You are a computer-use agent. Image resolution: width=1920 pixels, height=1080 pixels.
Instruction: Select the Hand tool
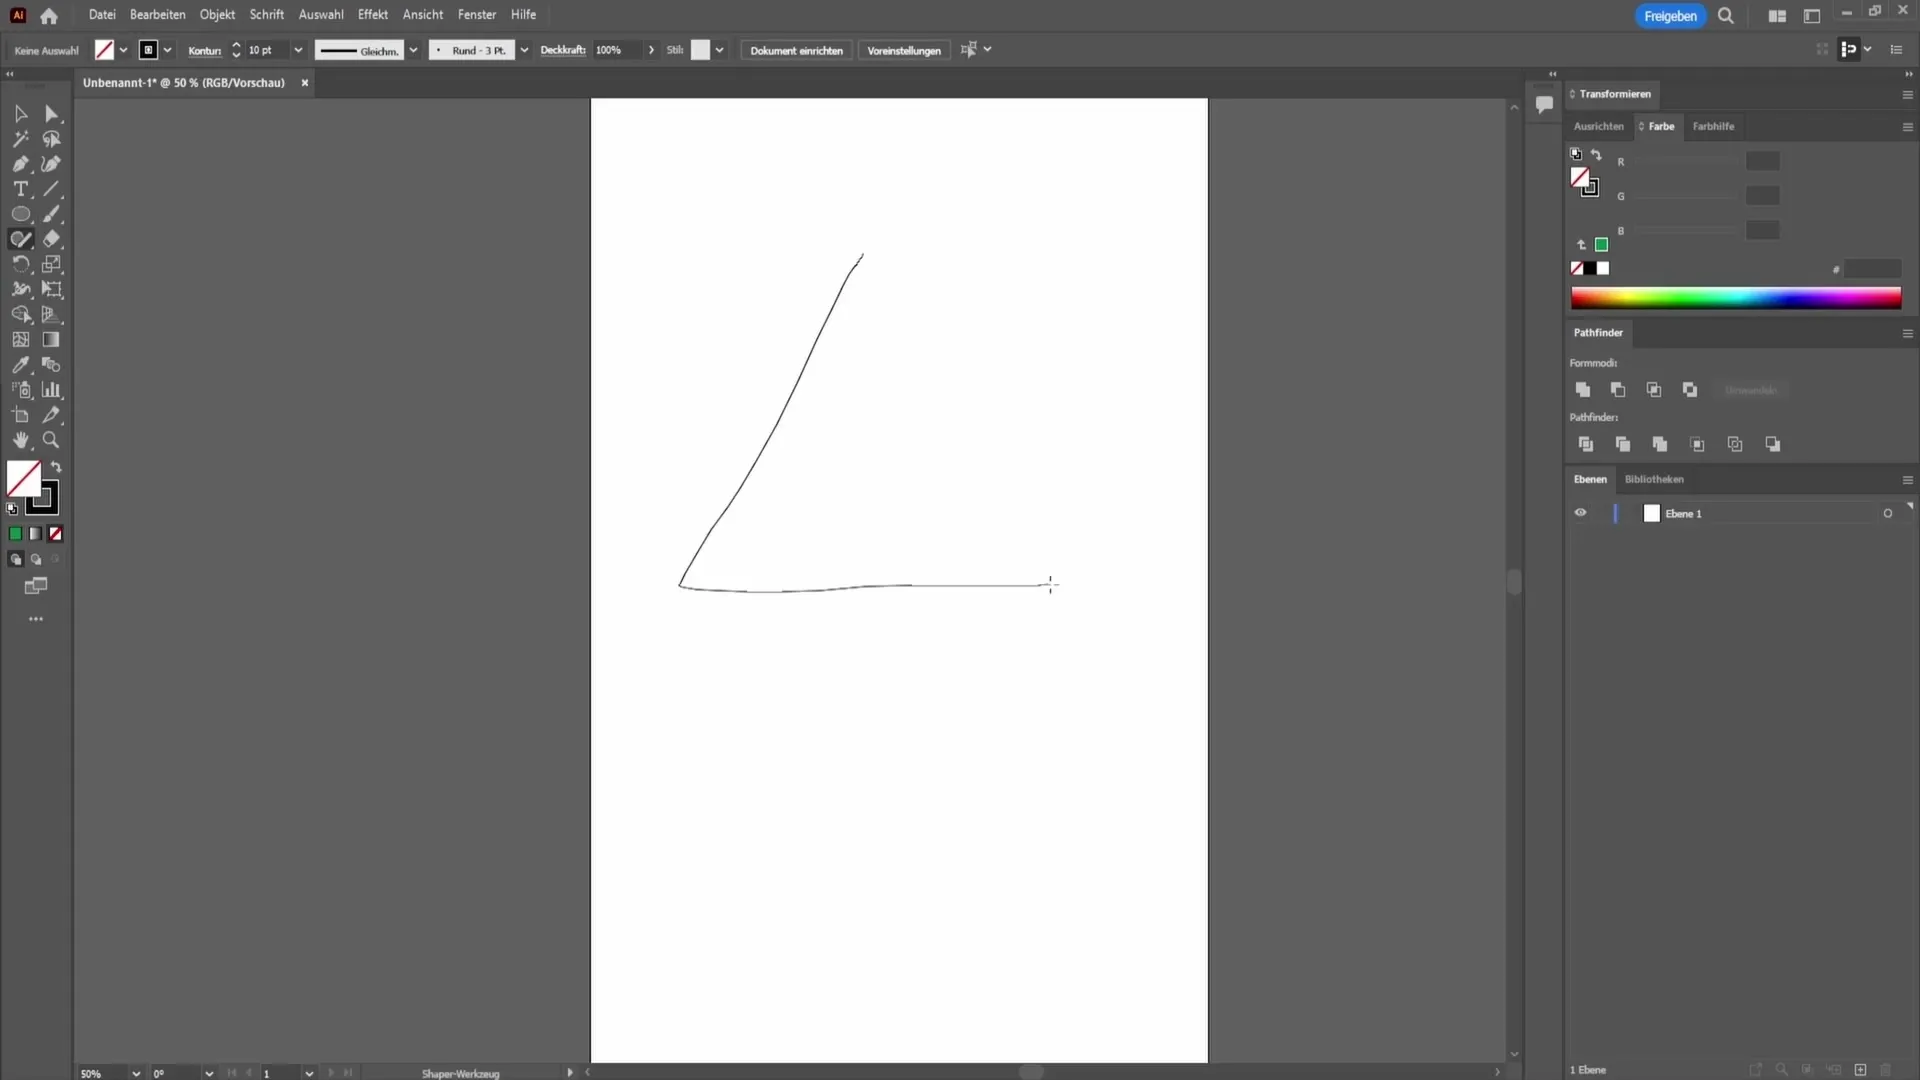(20, 440)
